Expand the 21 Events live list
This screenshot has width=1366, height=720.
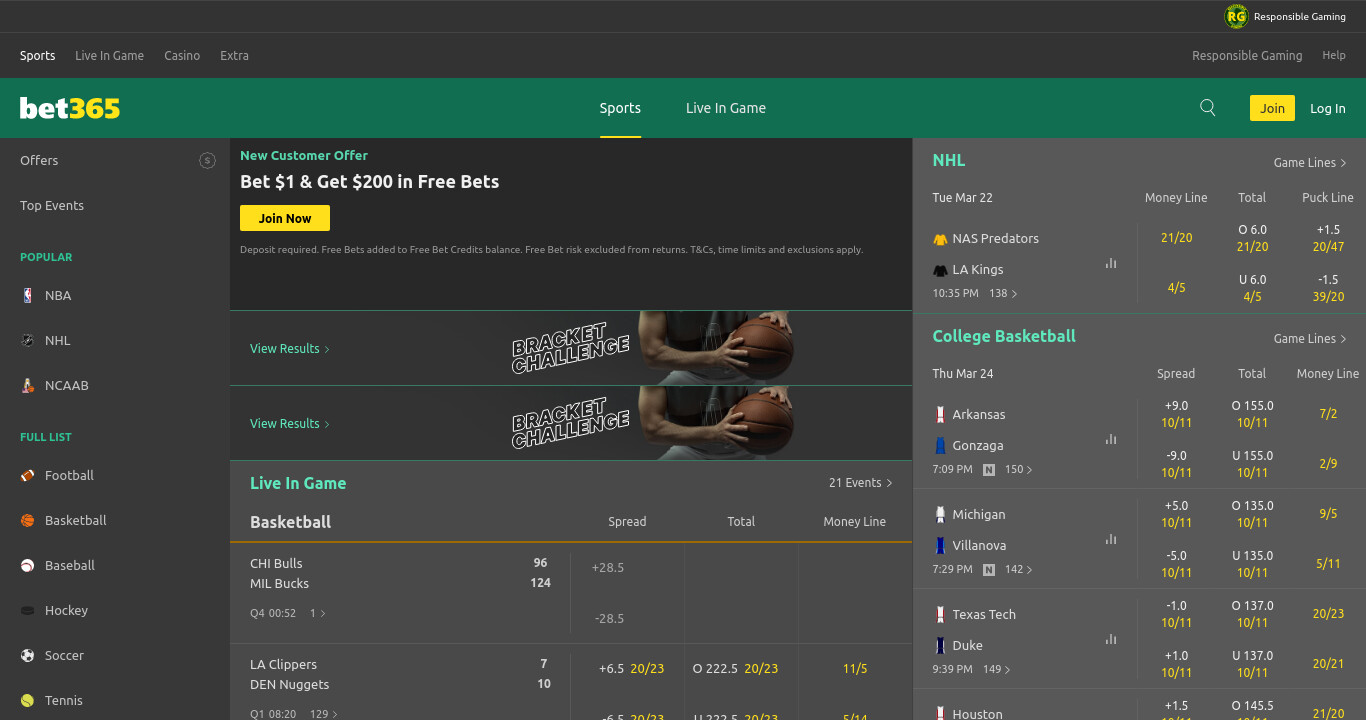[860, 482]
